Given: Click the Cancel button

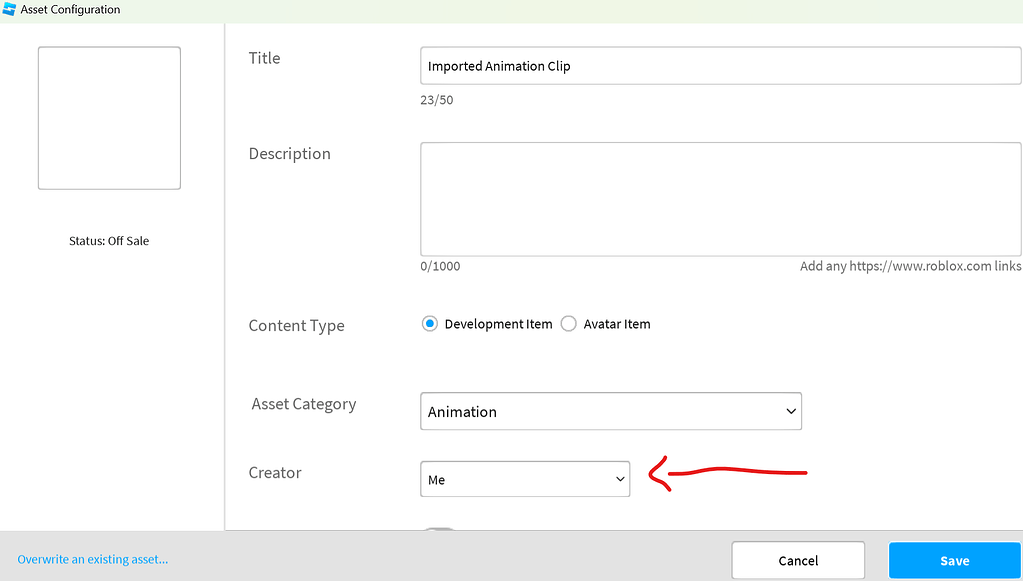Looking at the screenshot, I should tap(797, 560).
